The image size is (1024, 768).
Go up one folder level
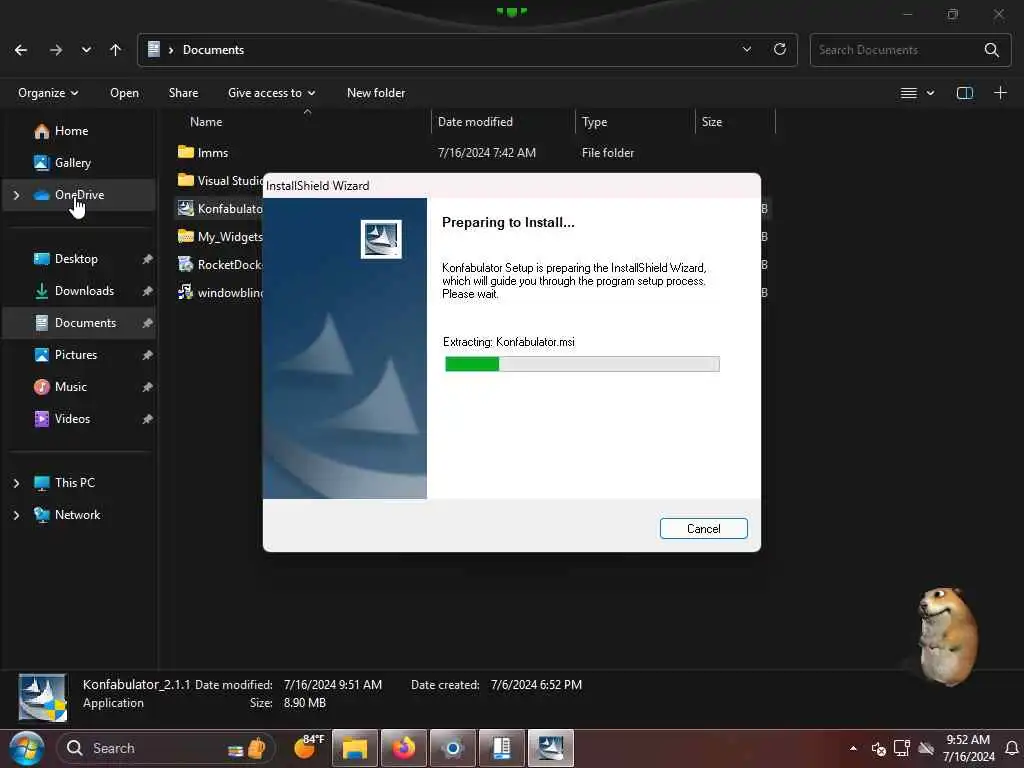116,50
